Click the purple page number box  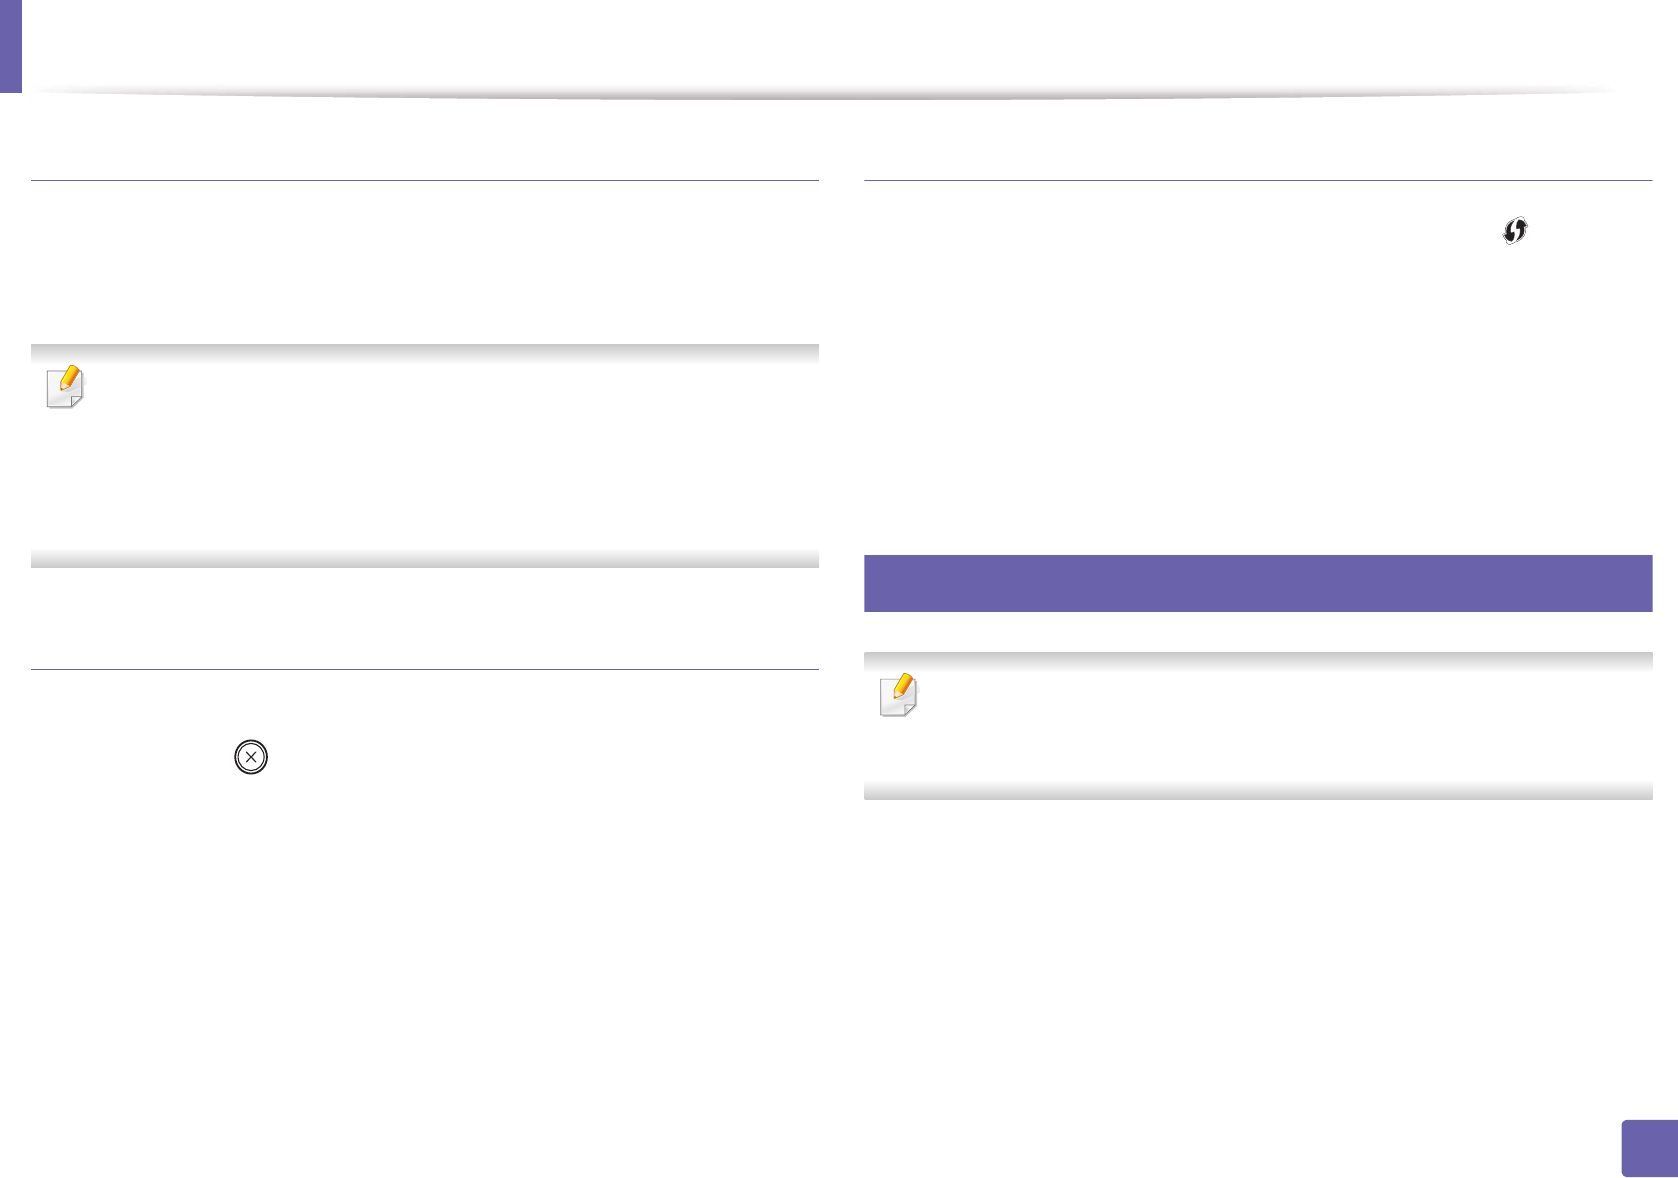pos(1649,1148)
